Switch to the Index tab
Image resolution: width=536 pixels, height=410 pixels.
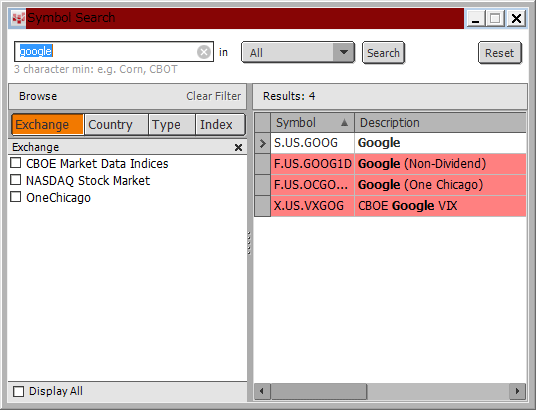(x=220, y=124)
